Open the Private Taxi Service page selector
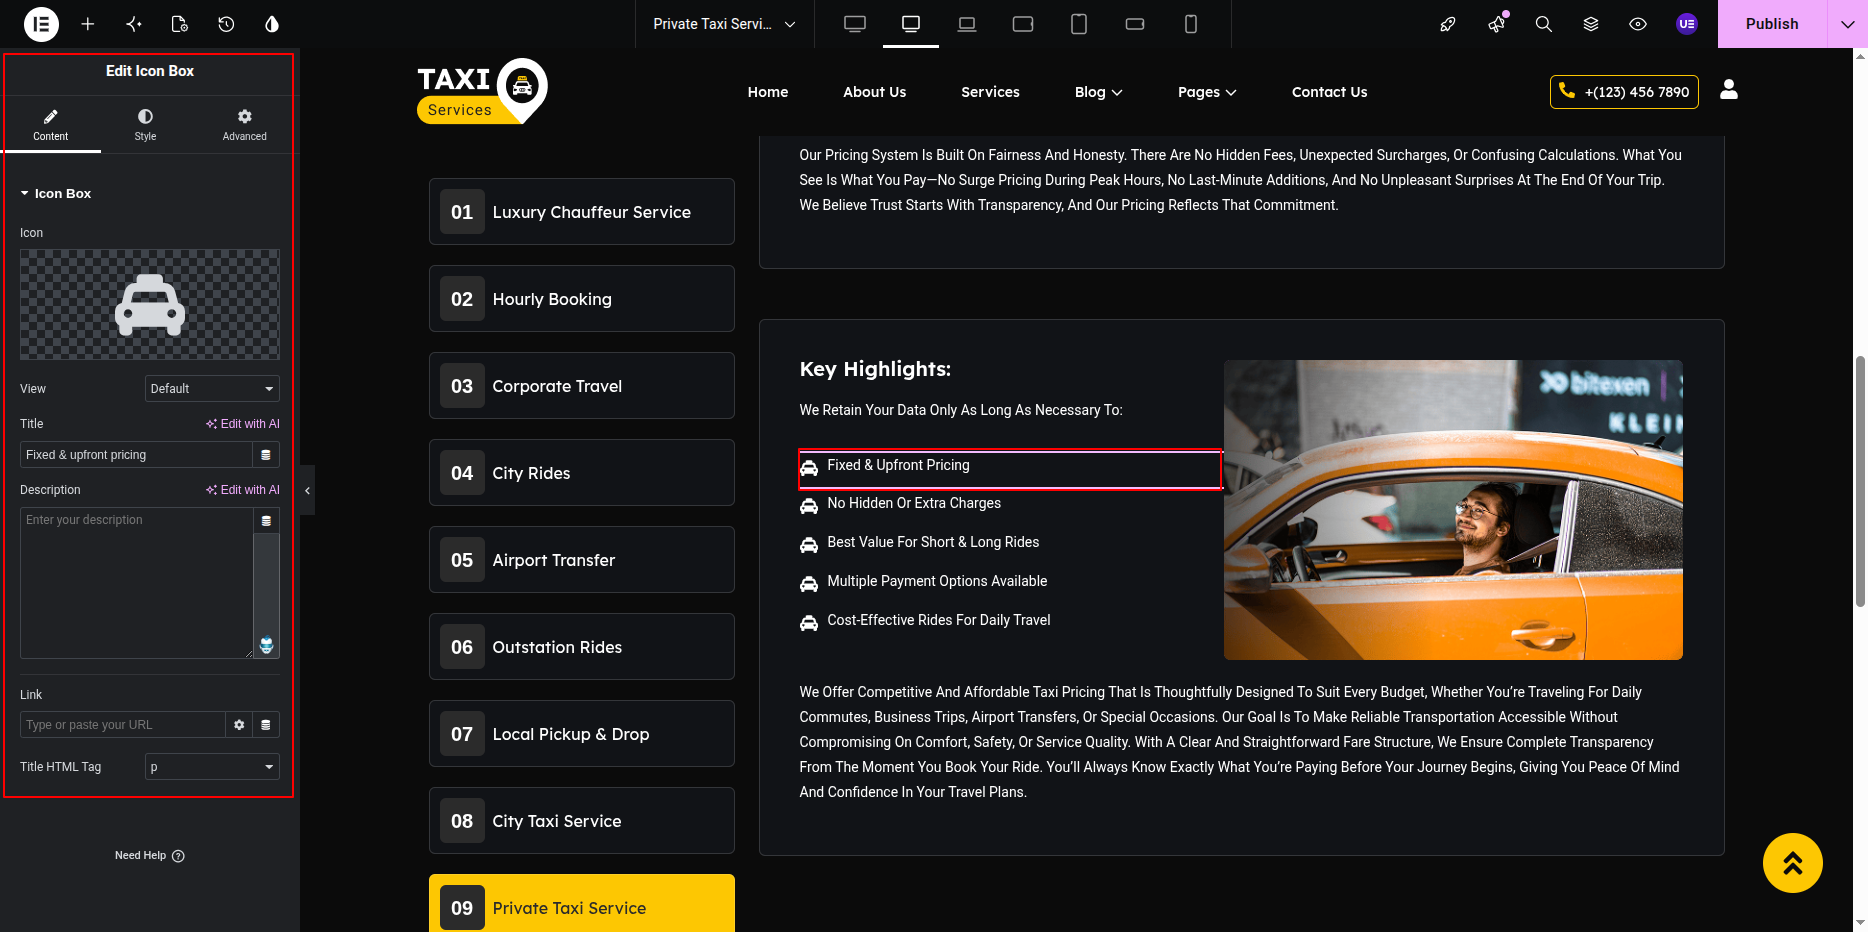 (724, 24)
